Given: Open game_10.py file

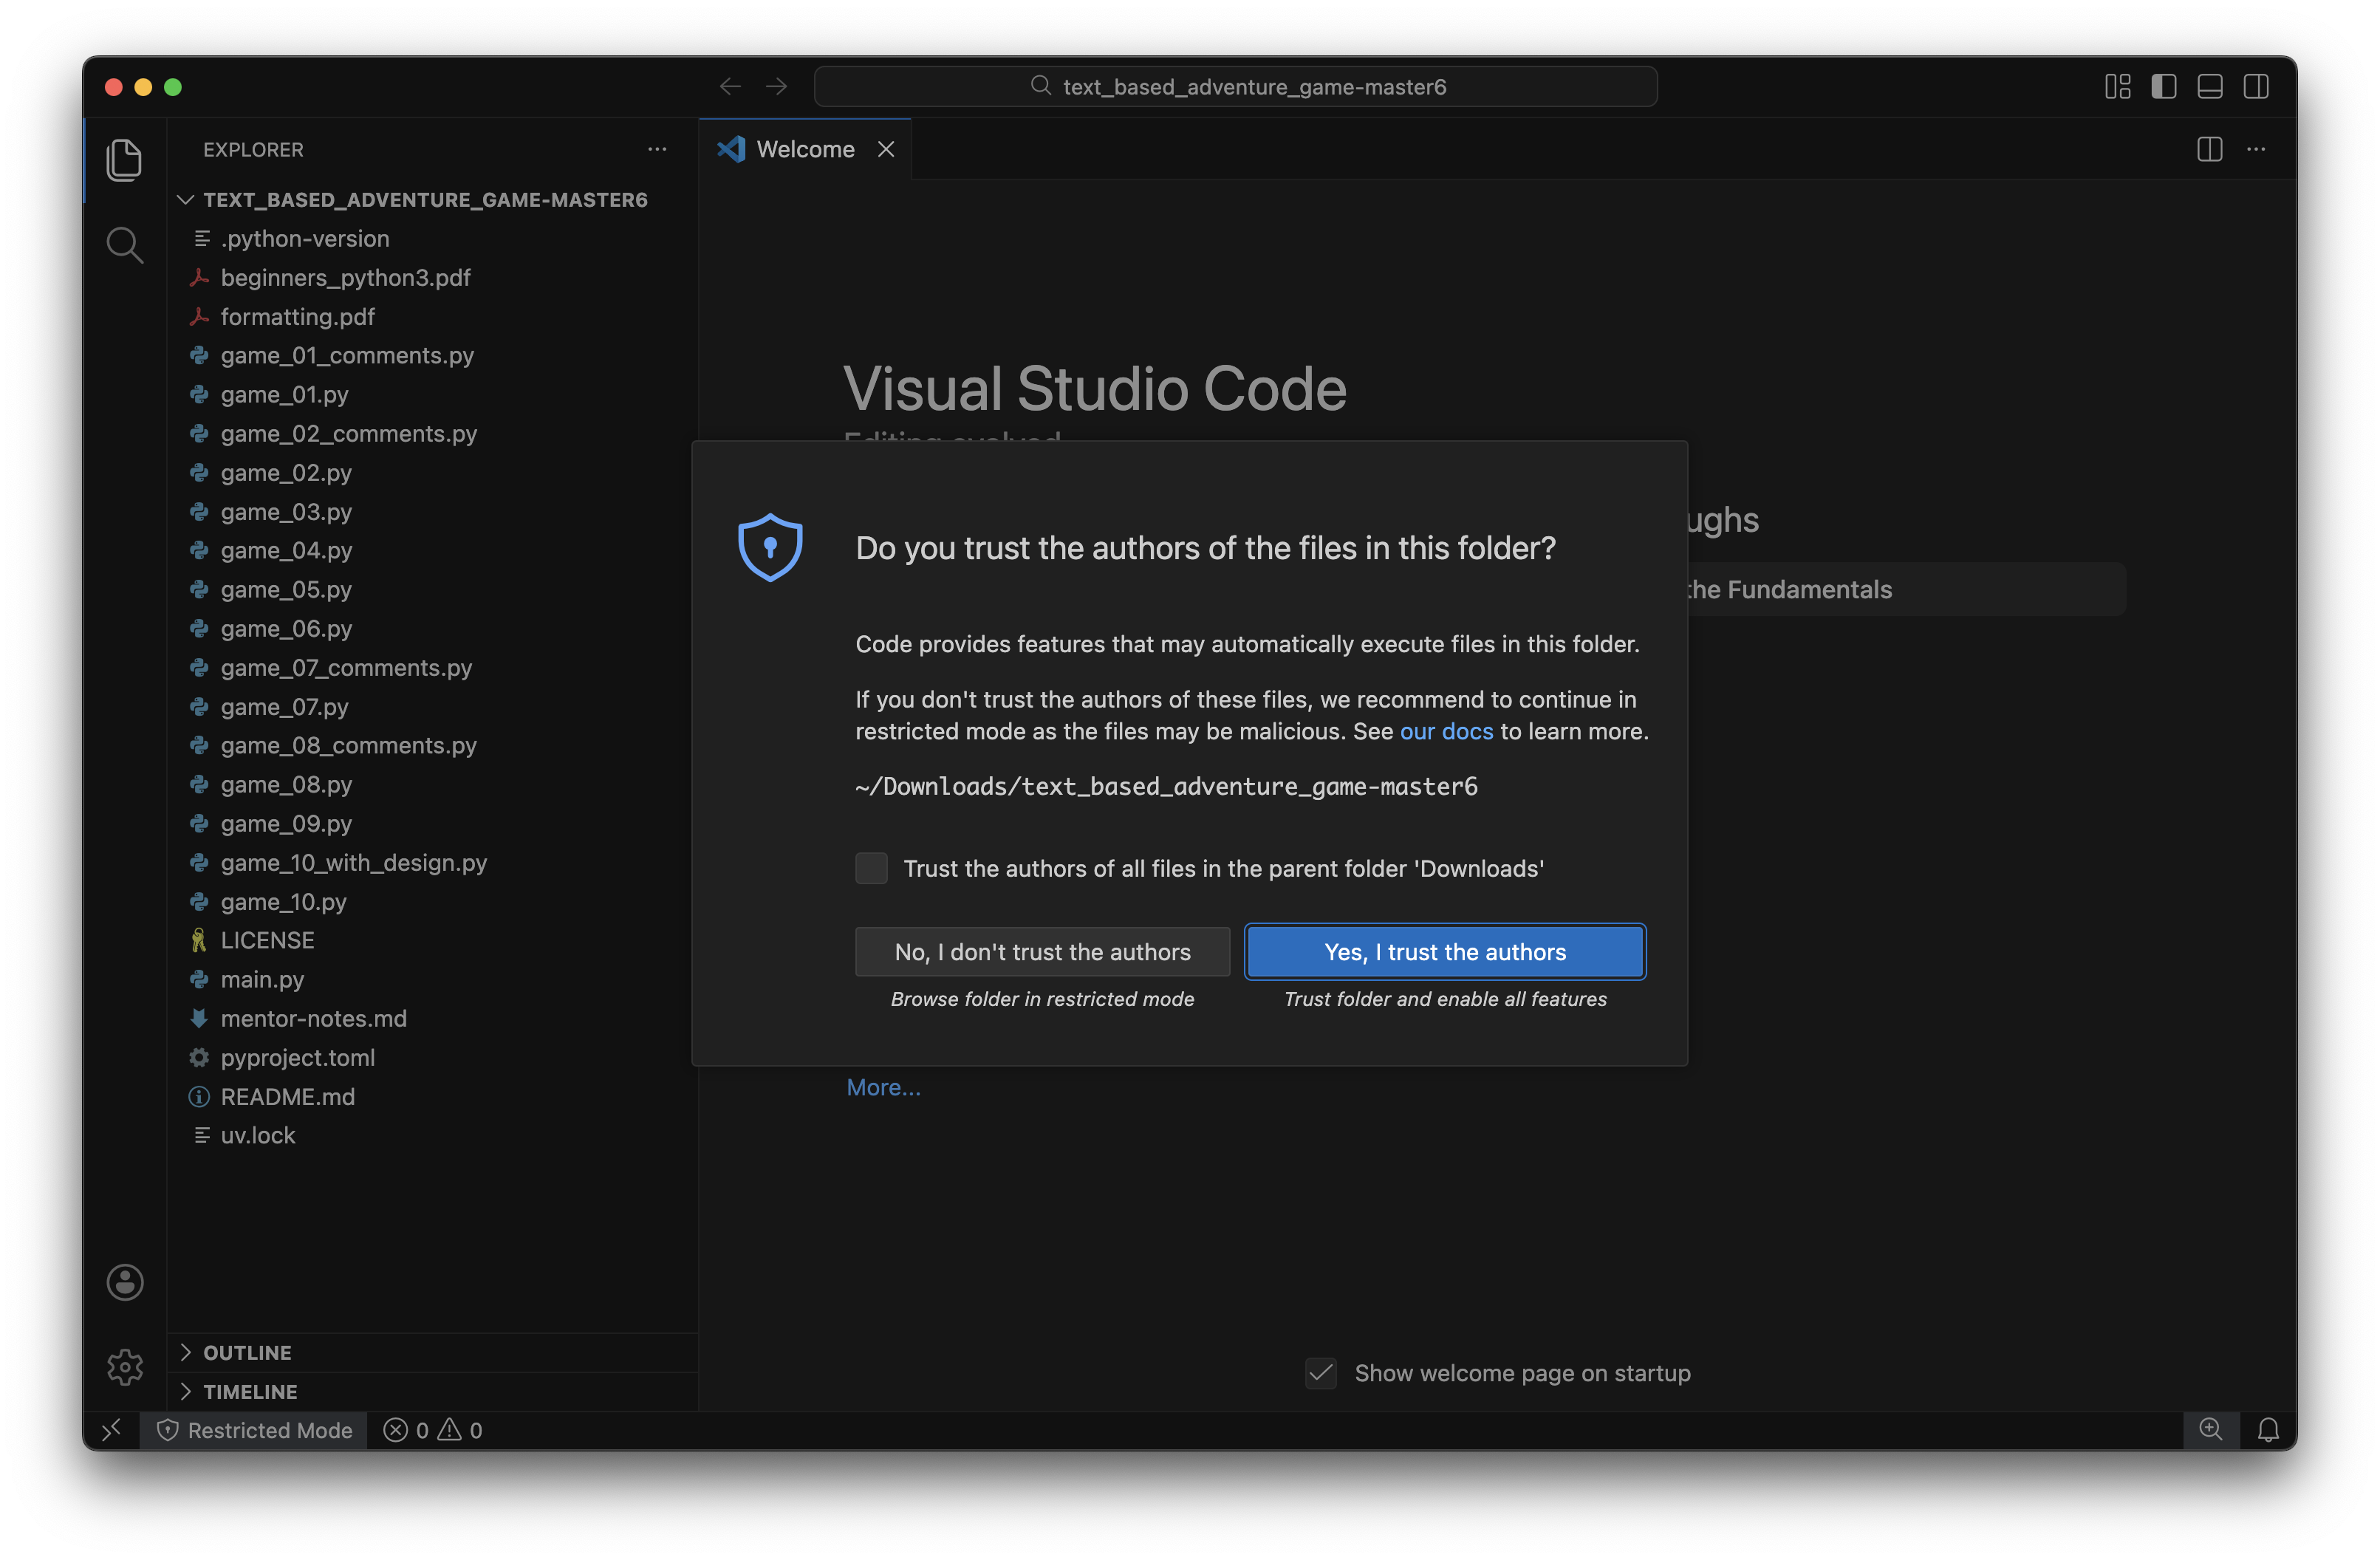Looking at the screenshot, I should coord(432,902).
